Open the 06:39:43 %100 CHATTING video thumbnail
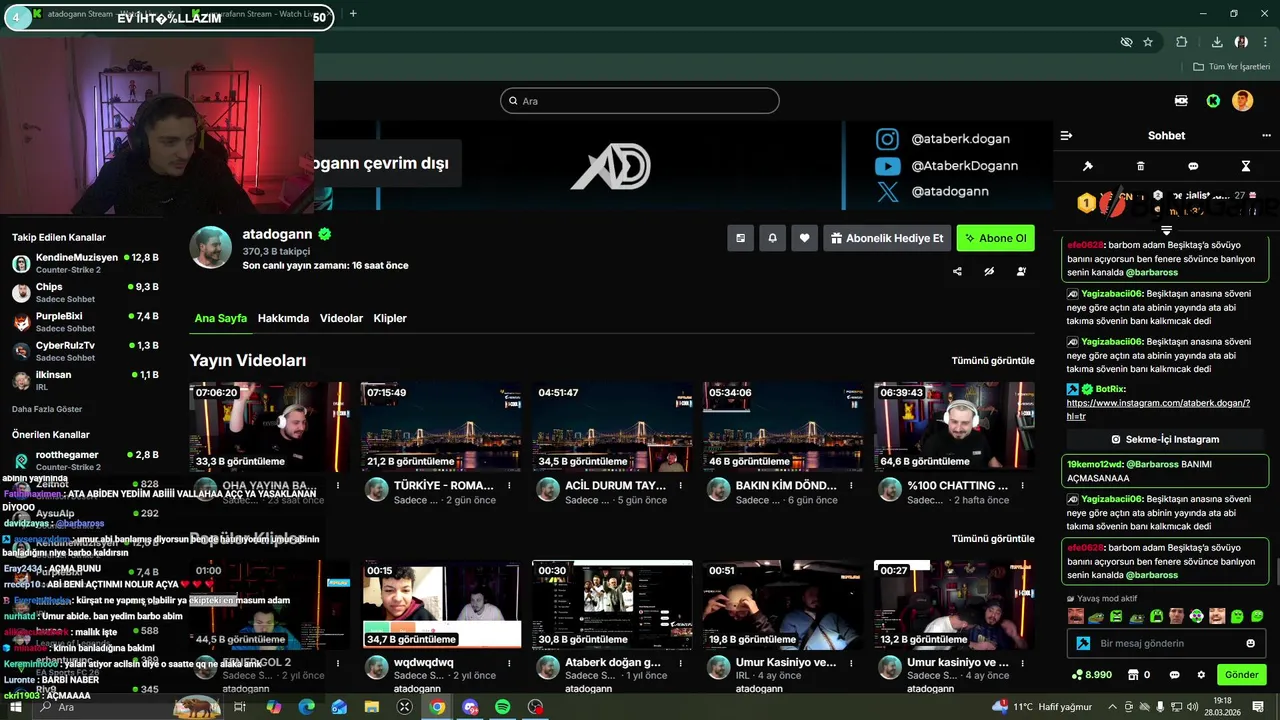The height and width of the screenshot is (720, 1280). pos(953,427)
